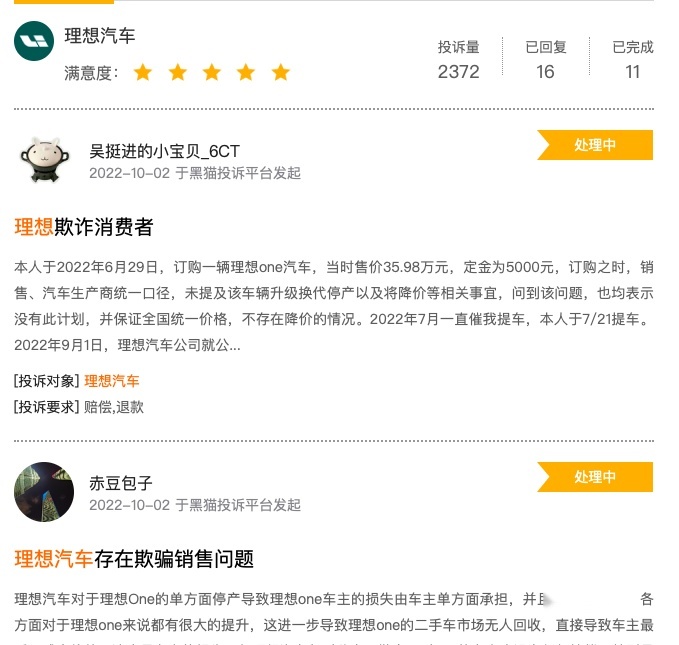Open complaint 理想汽车存在欺骗销售问题

tap(134, 558)
